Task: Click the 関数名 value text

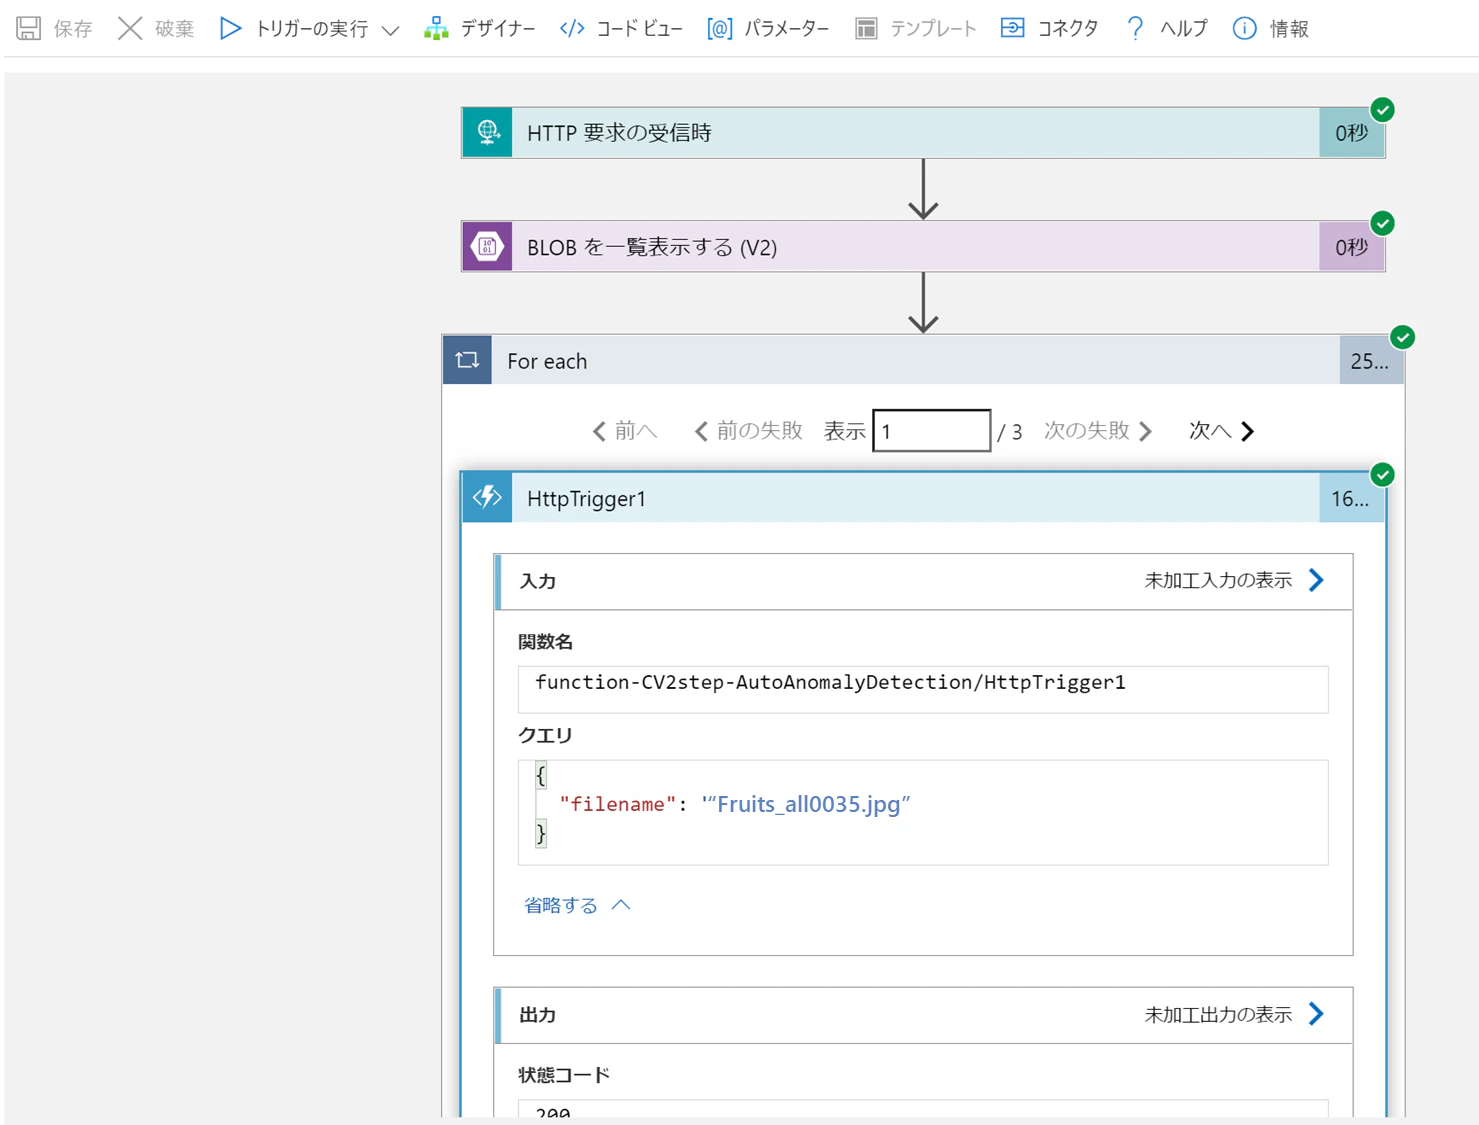Action: [x=830, y=682]
